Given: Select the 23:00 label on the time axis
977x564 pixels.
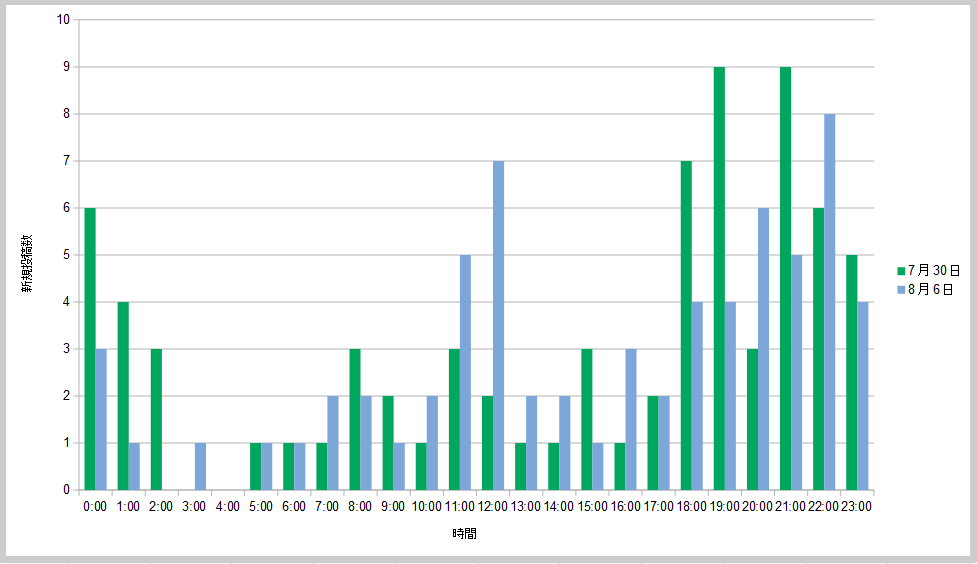Looking at the screenshot, I should [856, 506].
